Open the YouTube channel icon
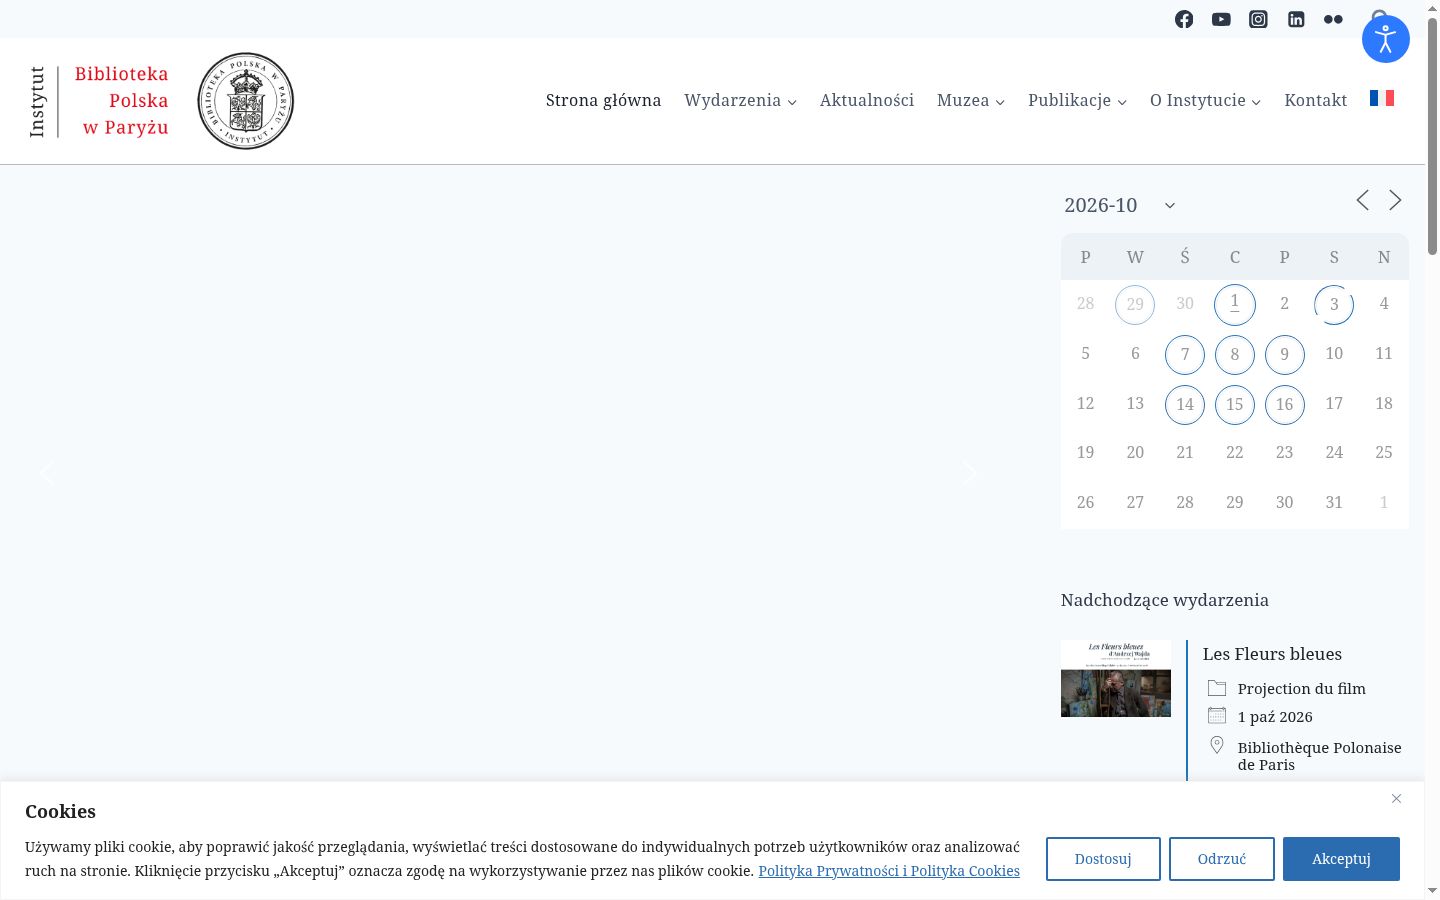Viewport: 1440px width, 900px height. coord(1221,19)
